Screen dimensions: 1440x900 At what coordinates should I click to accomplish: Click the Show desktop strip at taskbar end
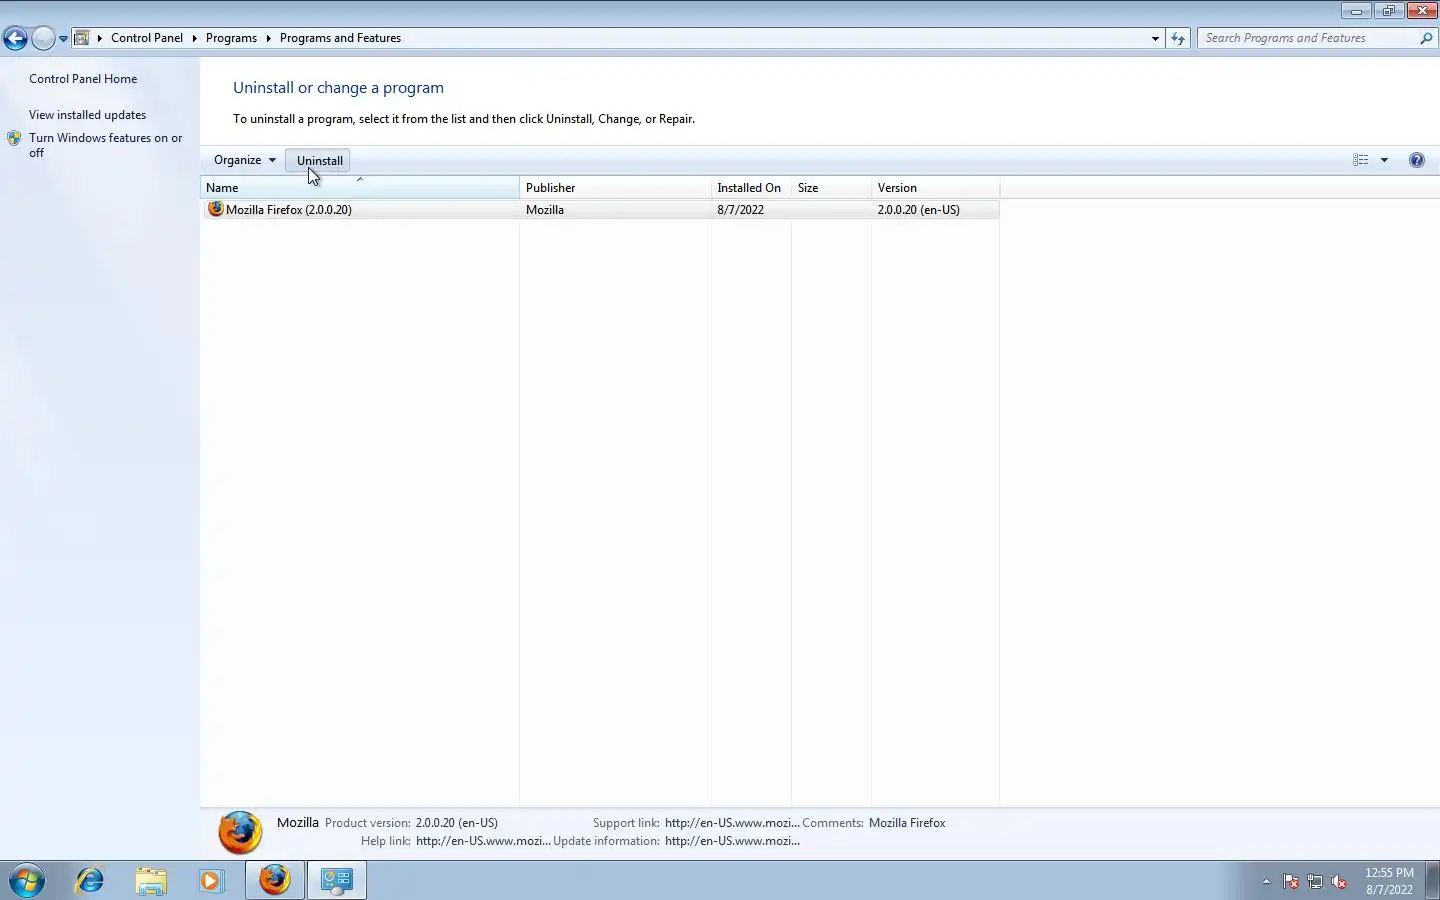coord(1433,881)
